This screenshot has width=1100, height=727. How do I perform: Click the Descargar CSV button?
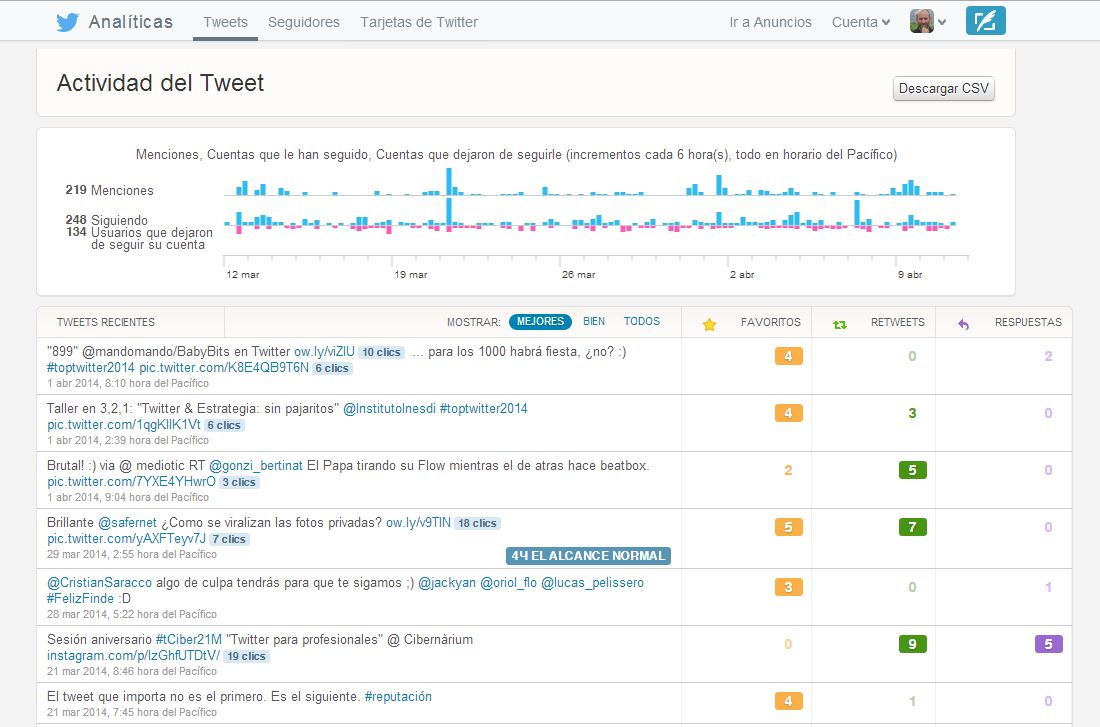[943, 89]
